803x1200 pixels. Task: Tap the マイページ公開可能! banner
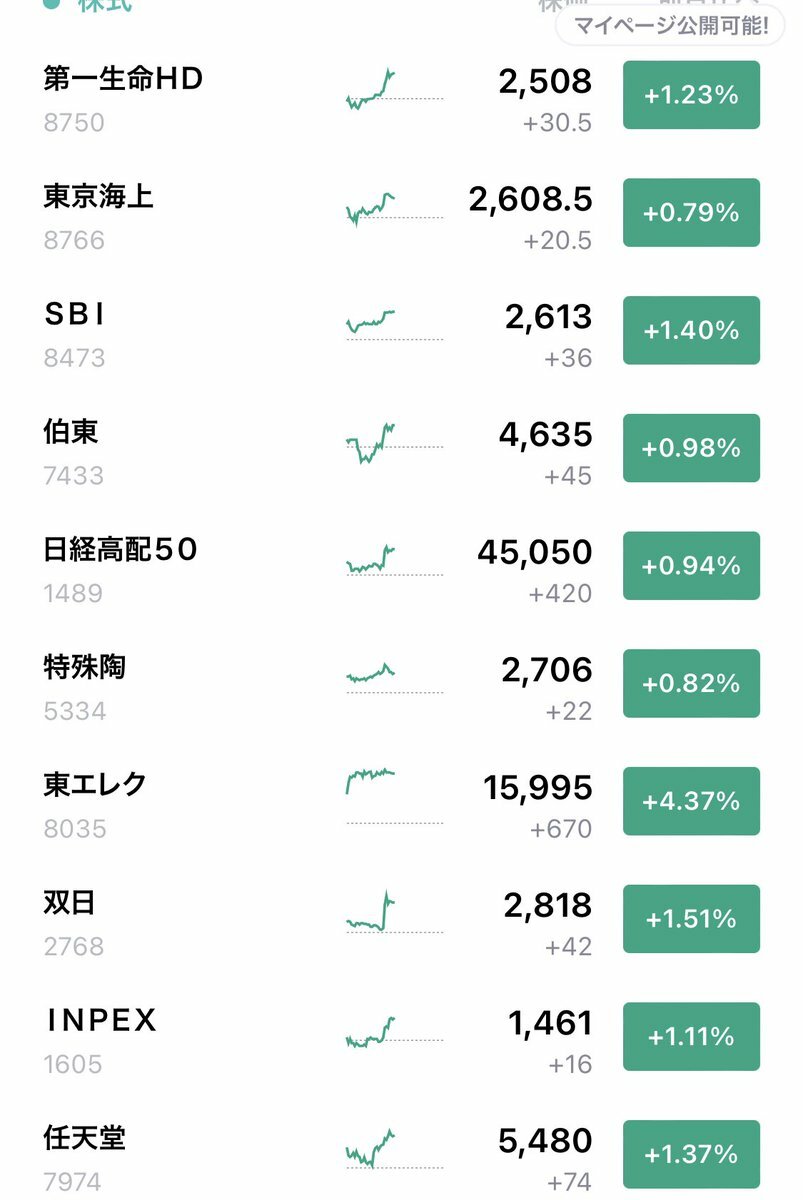(669, 26)
